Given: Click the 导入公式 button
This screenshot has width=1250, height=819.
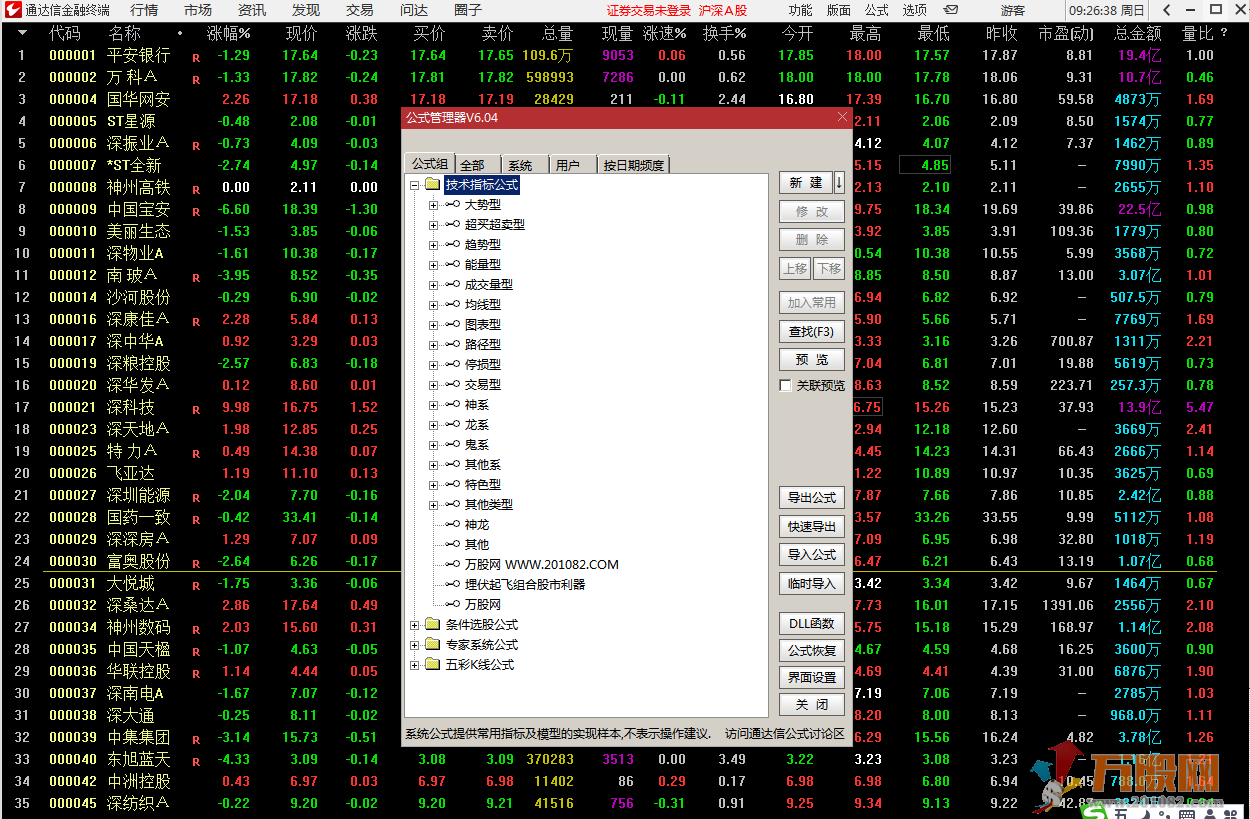Looking at the screenshot, I should [x=811, y=555].
